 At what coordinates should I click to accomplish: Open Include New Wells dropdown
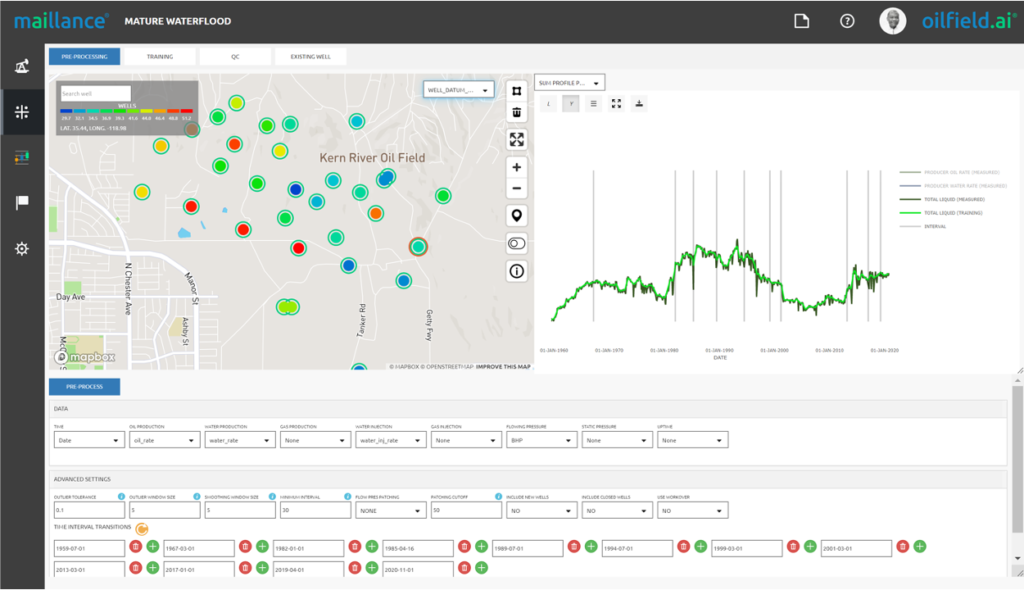(x=541, y=510)
